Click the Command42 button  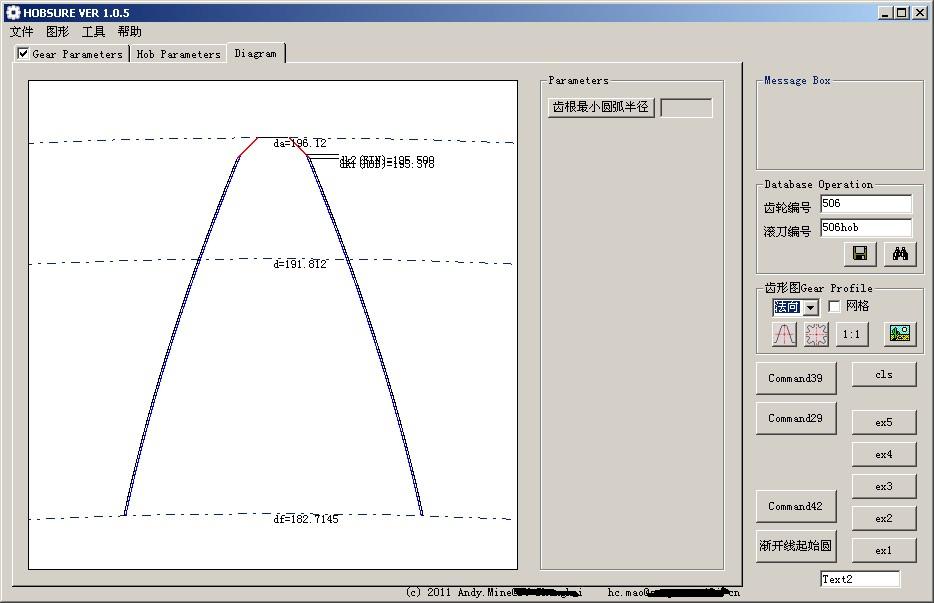(796, 506)
